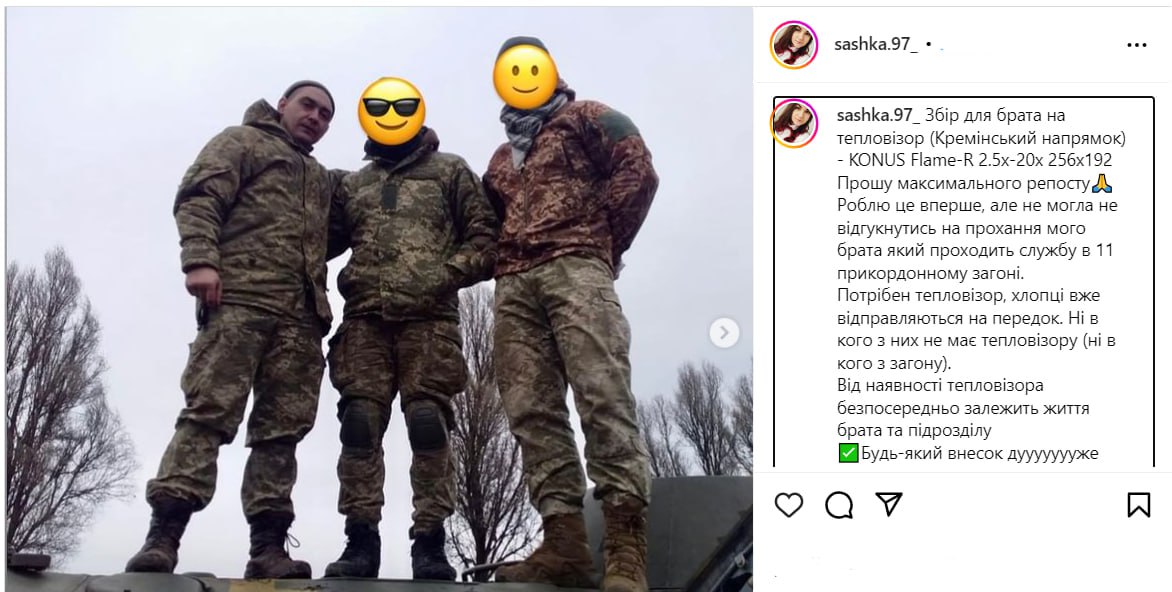1172x592 pixels.
Task: Click the profile avatar beside the caption
Action: 794,123
